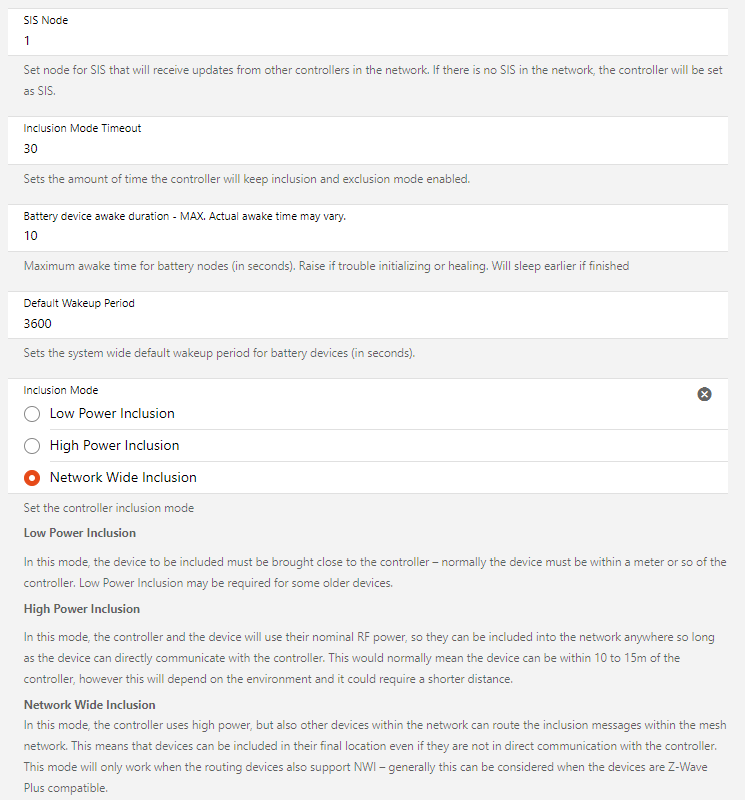This screenshot has height=800, width=745.
Task: Click the Inclusion Mode Timeout label
Action: (x=82, y=128)
